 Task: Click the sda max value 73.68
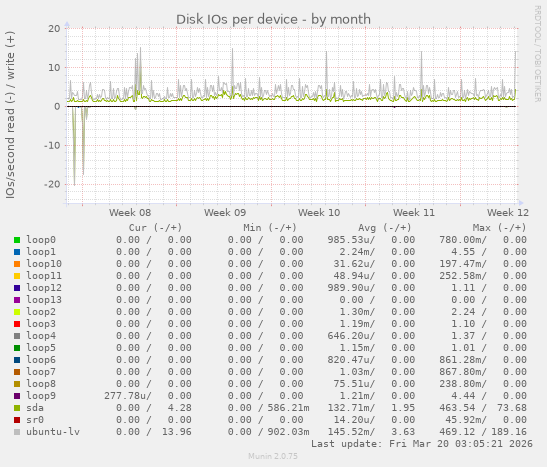(x=512, y=408)
